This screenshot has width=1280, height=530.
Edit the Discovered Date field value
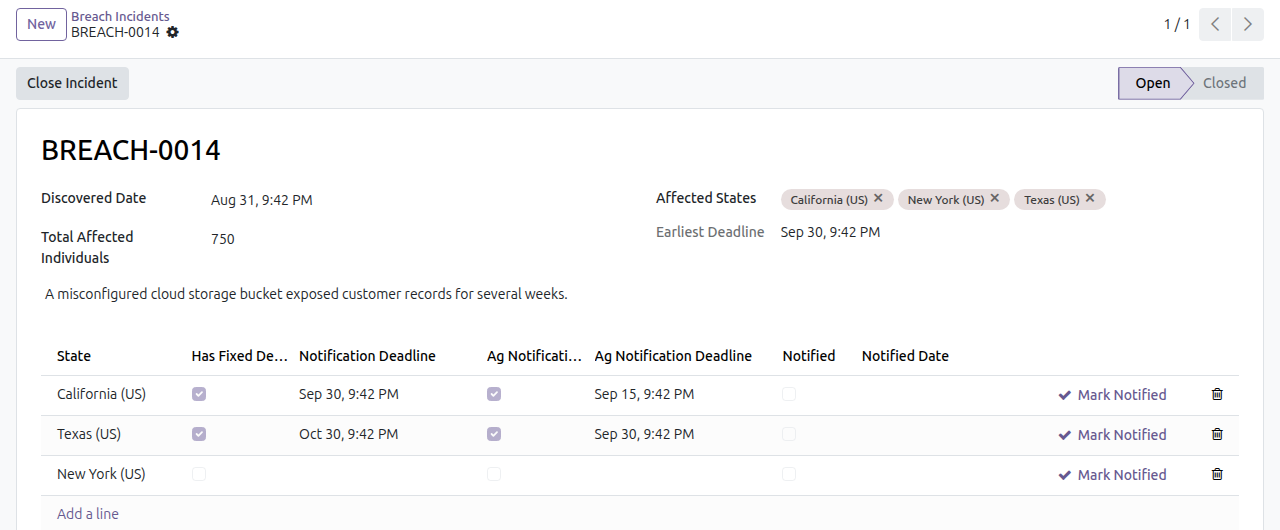262,200
